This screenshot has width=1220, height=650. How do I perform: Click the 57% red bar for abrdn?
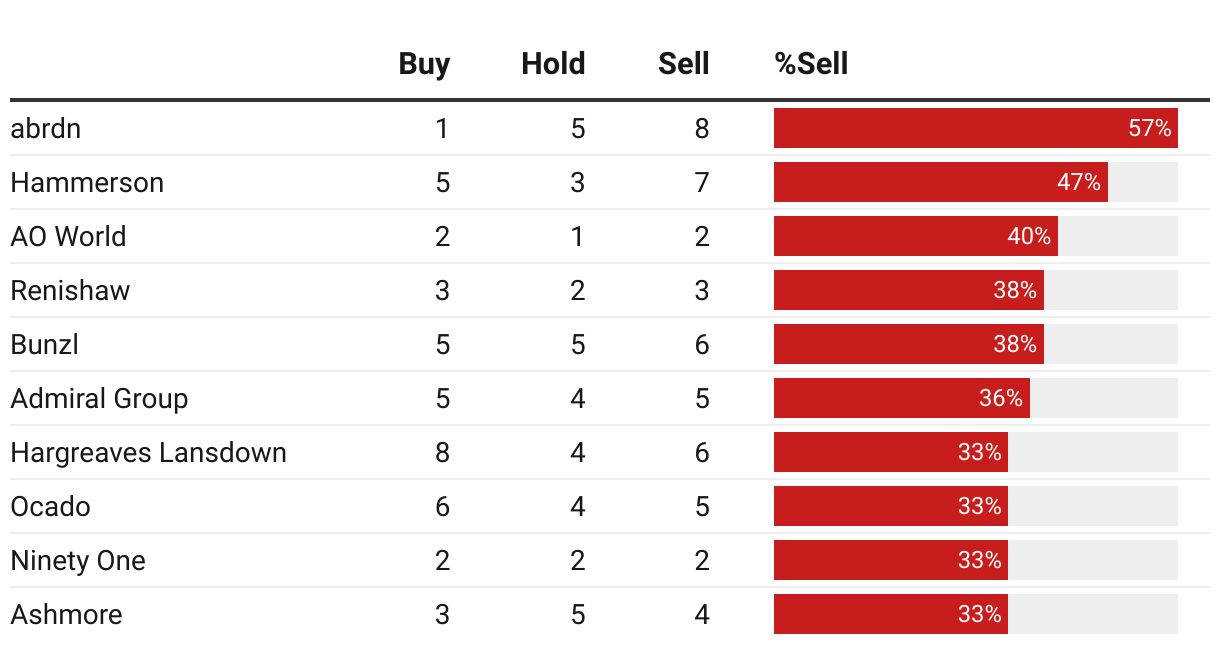click(976, 128)
